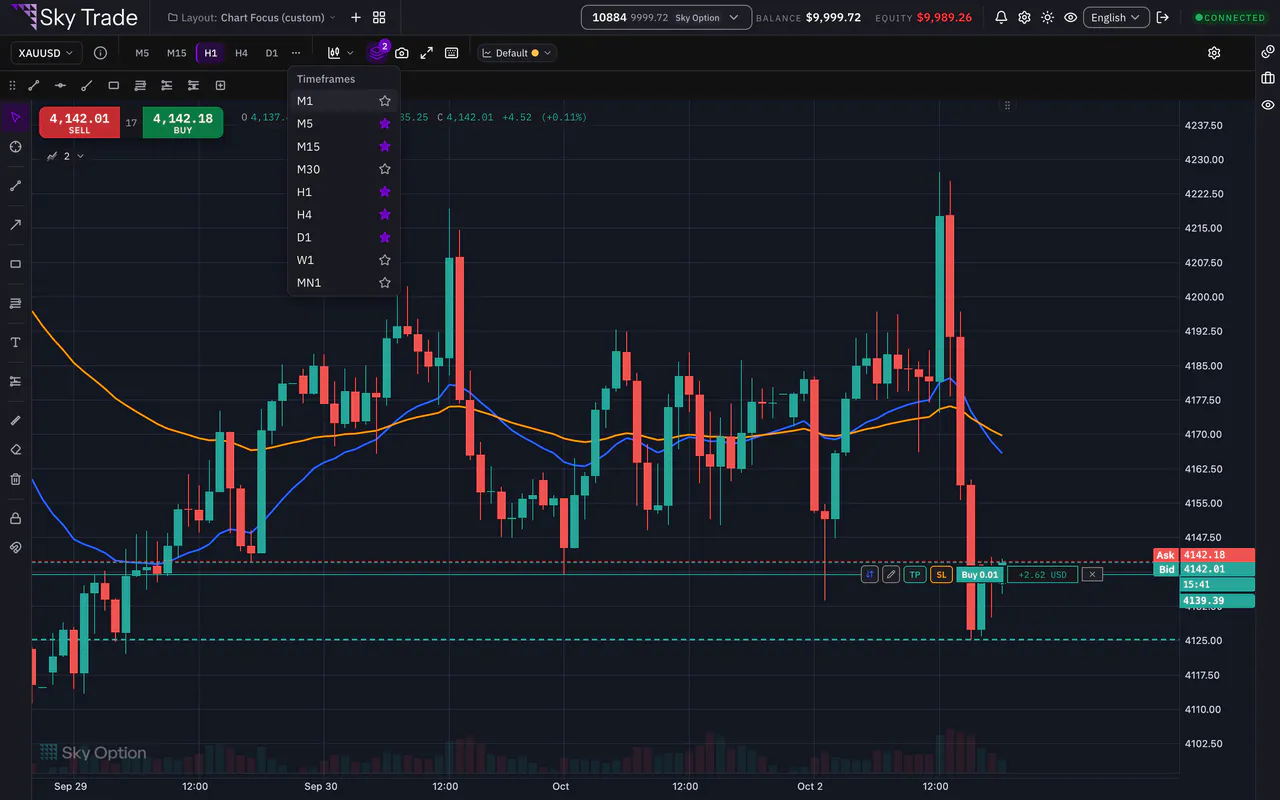Select the crosshair tool in left sidebar
Viewport: 1280px width, 800px height.
click(15, 147)
